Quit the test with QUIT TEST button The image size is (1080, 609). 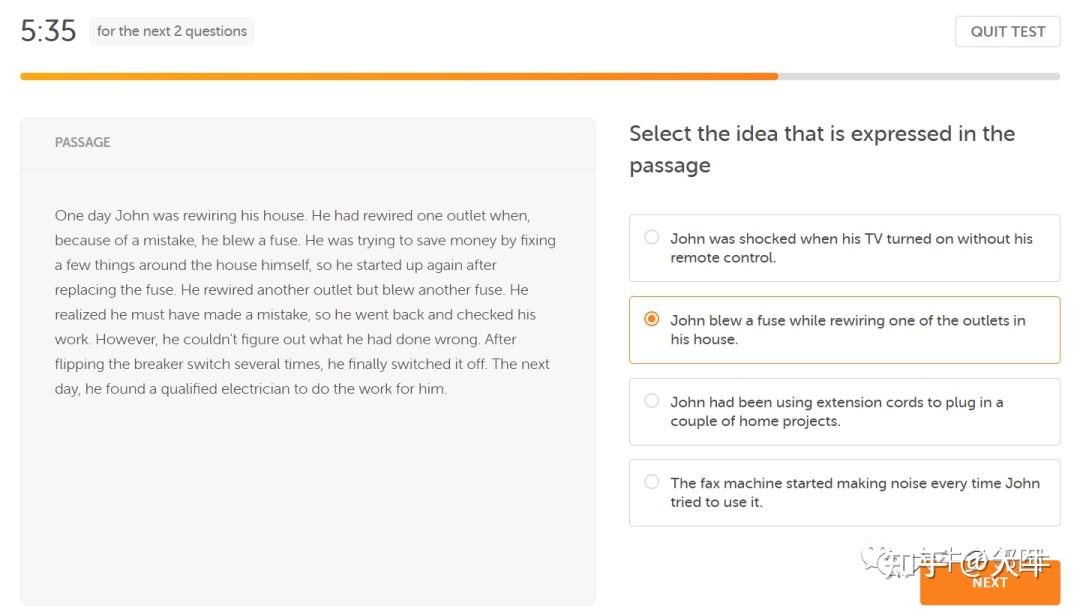1008,32
